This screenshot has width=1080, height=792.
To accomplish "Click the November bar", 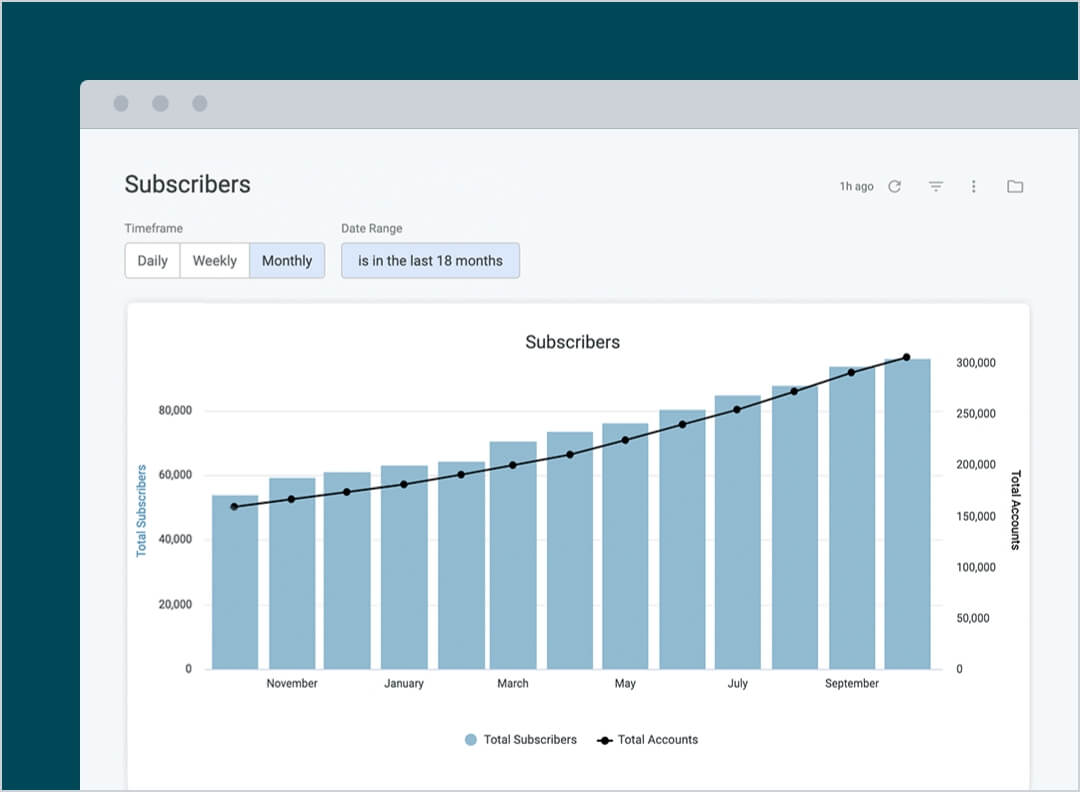I will point(292,573).
